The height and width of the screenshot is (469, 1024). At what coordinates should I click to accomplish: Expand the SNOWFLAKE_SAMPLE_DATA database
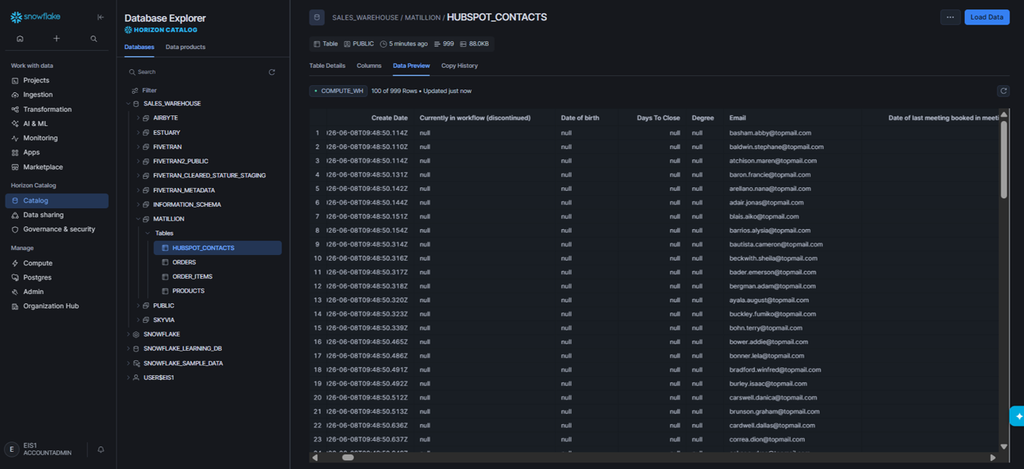128,363
